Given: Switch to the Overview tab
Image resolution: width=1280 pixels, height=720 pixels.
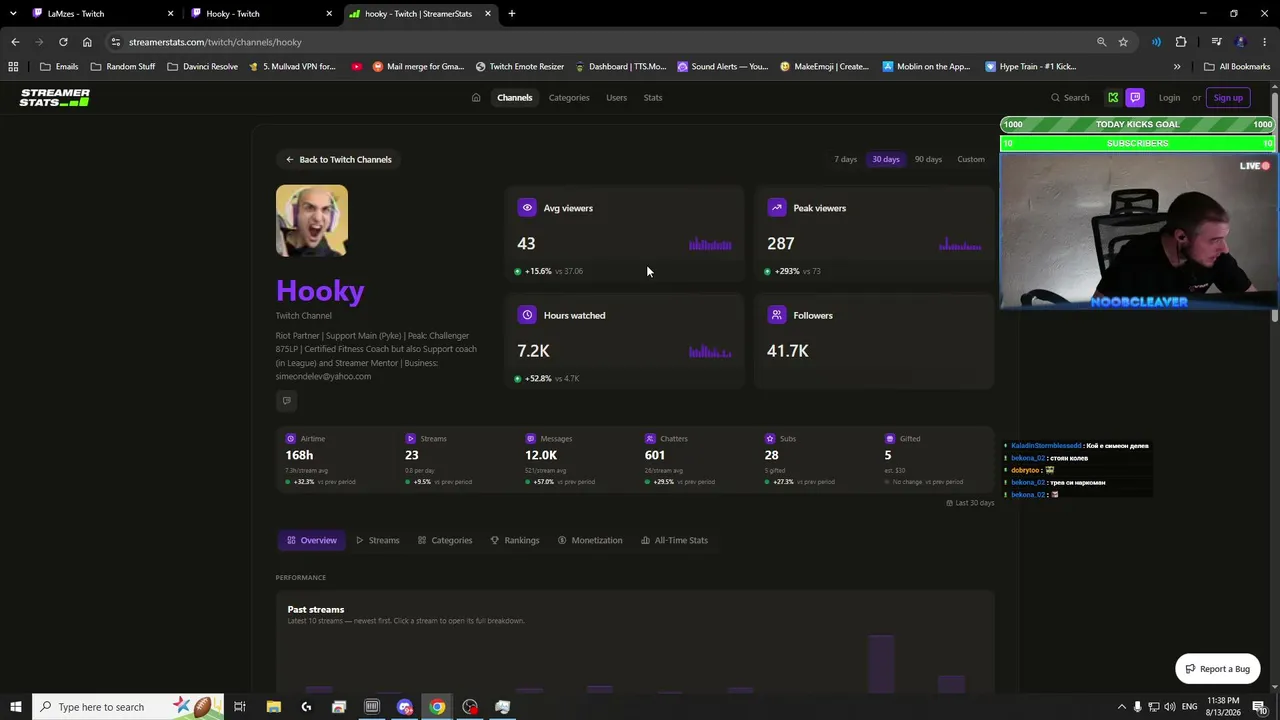Looking at the screenshot, I should tap(312, 540).
